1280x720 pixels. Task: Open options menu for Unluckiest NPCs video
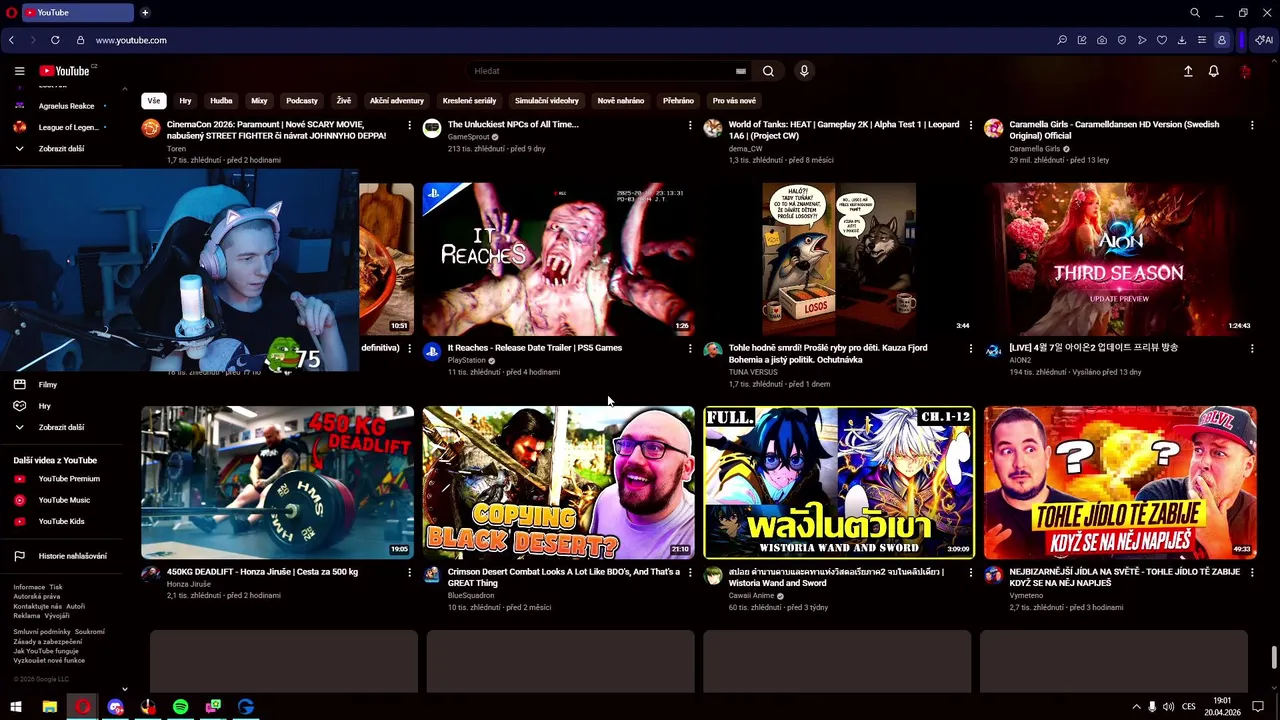coord(690,125)
